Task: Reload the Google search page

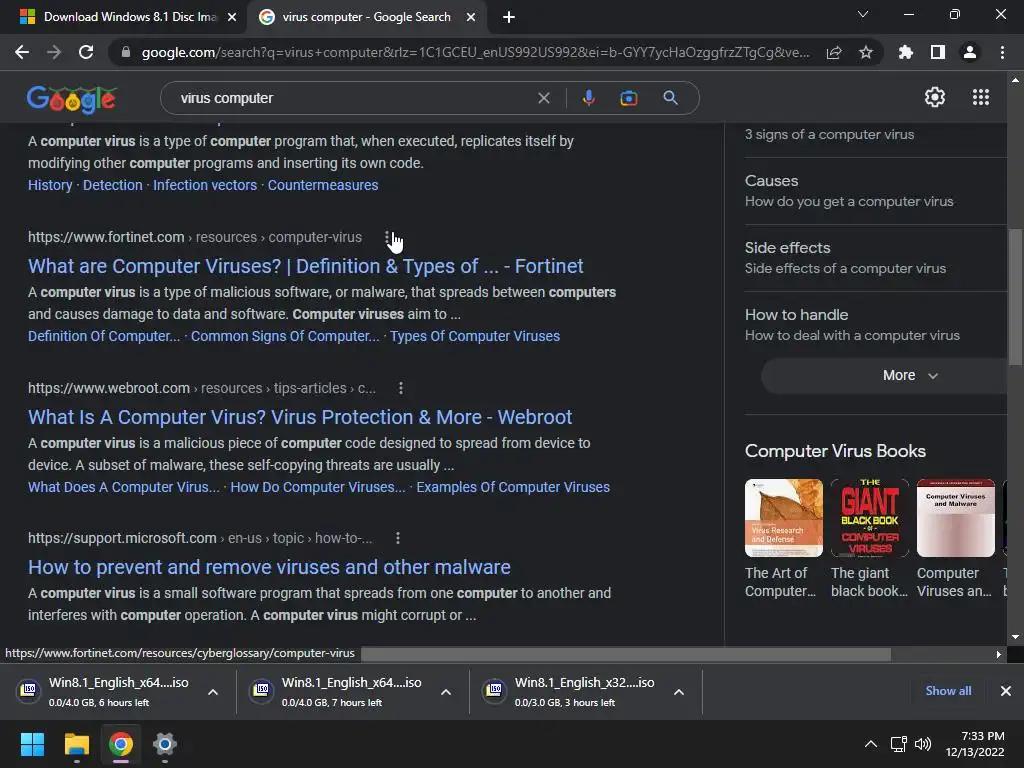Action: (86, 52)
